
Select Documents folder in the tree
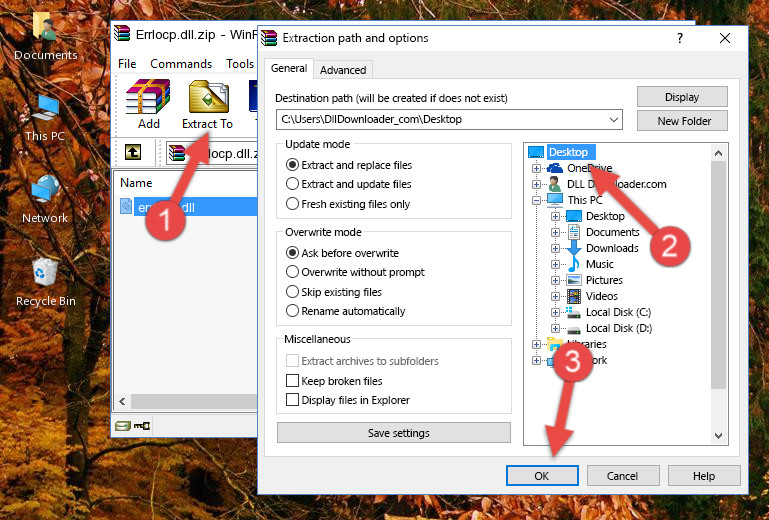pos(613,232)
